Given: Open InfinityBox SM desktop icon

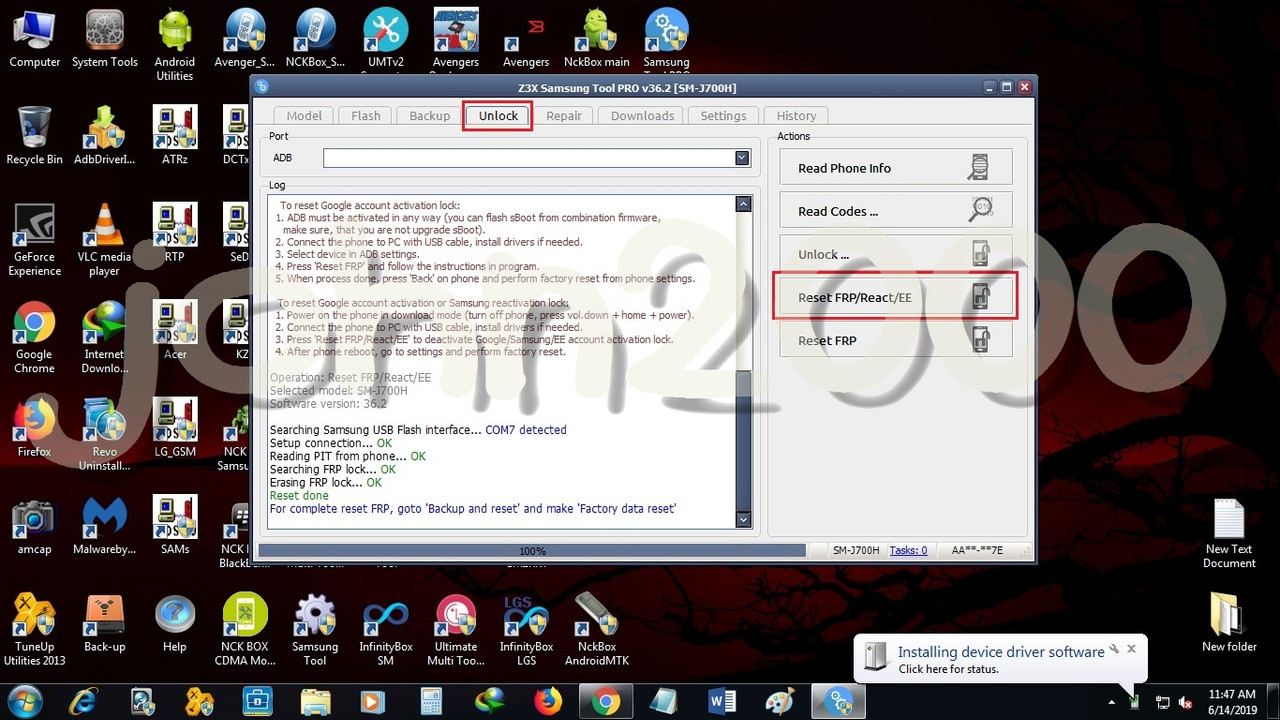Looking at the screenshot, I should click(x=385, y=630).
